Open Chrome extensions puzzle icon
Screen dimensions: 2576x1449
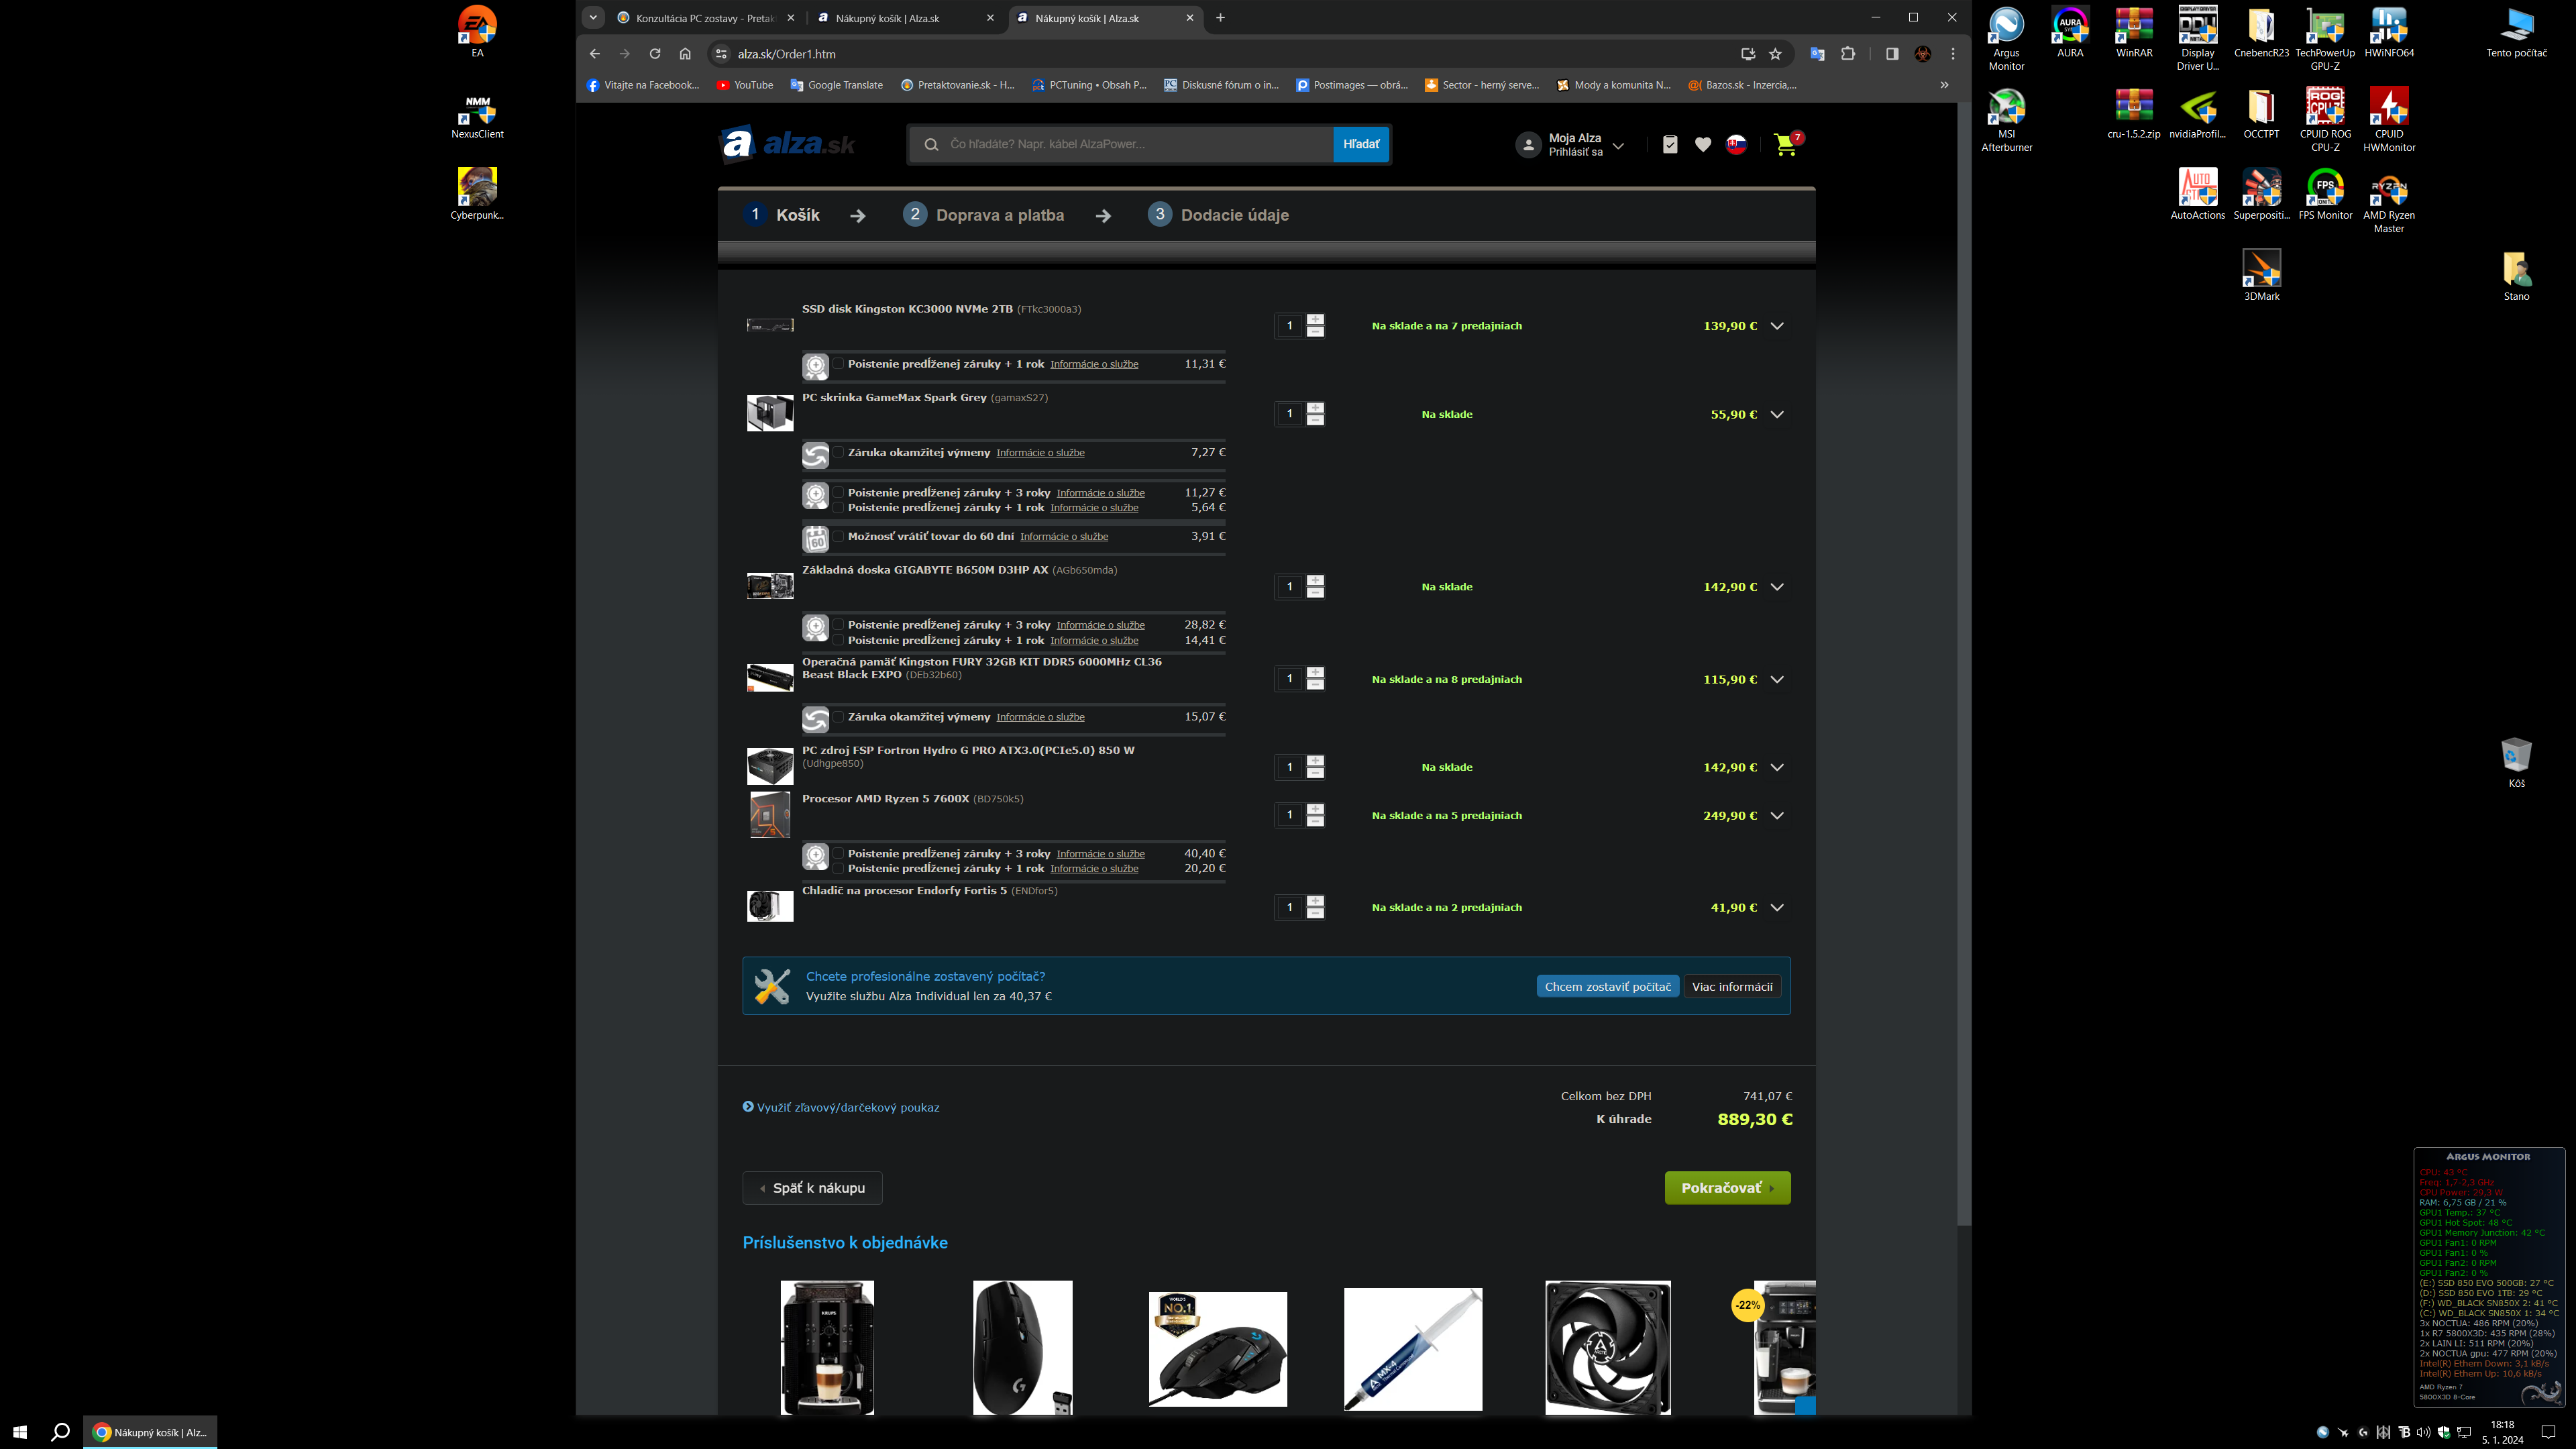tap(1848, 54)
